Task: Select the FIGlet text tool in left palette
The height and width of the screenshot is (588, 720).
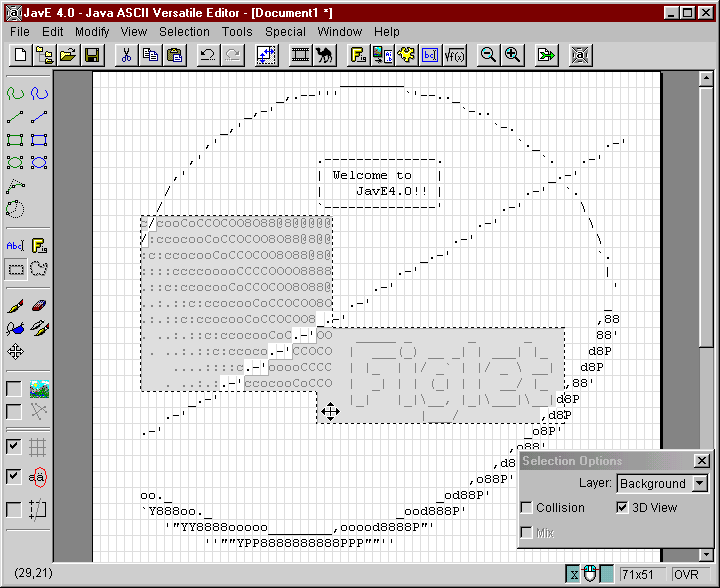Action: (39, 246)
